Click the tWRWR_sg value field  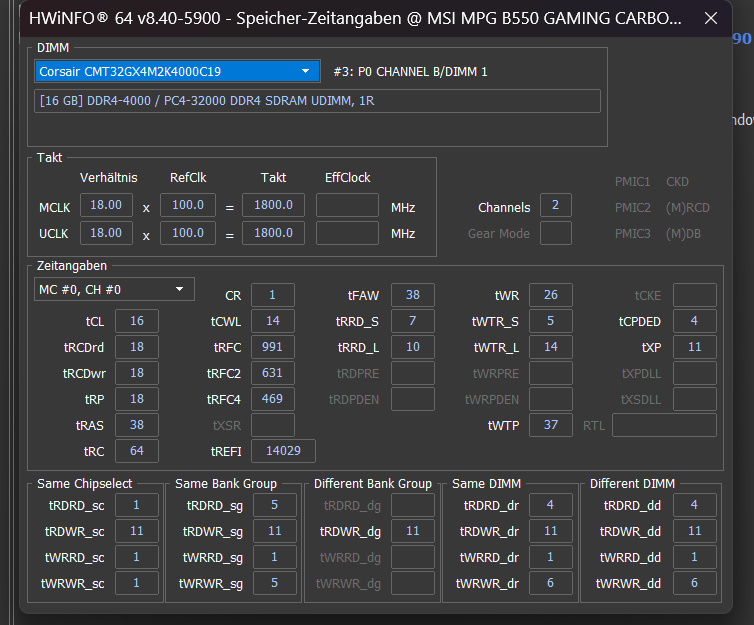275,583
